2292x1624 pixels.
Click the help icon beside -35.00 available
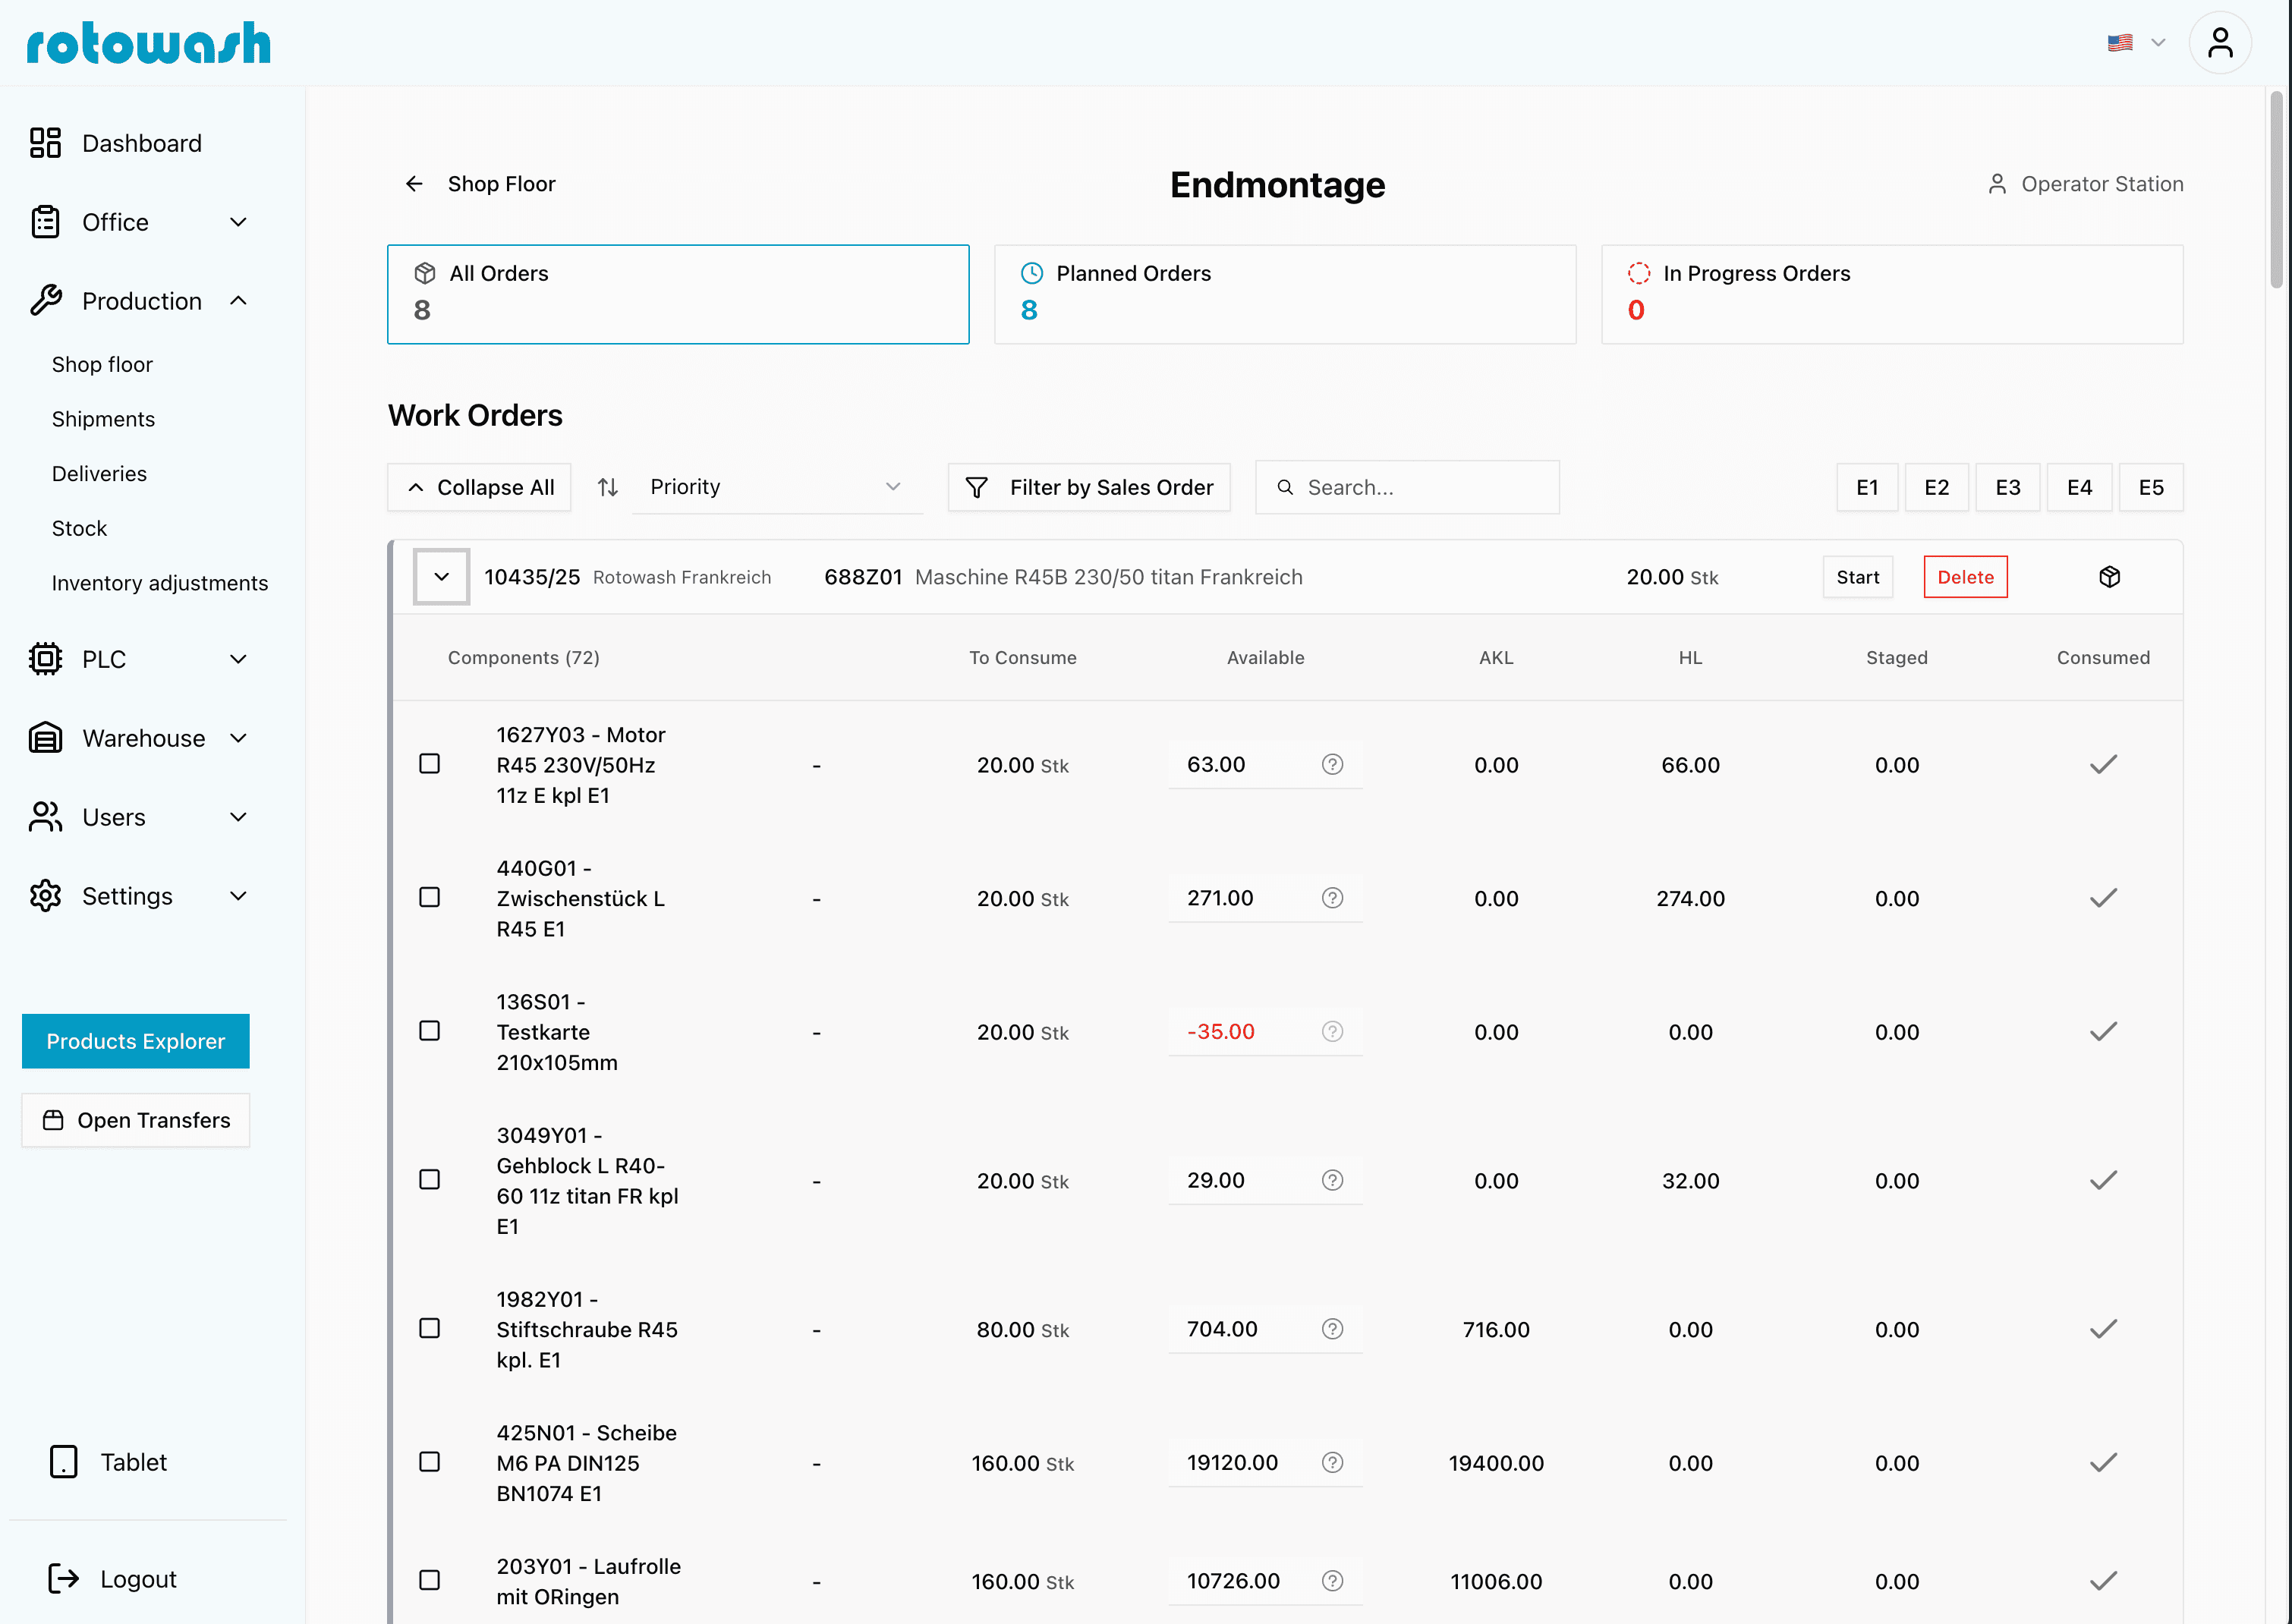[1332, 1032]
